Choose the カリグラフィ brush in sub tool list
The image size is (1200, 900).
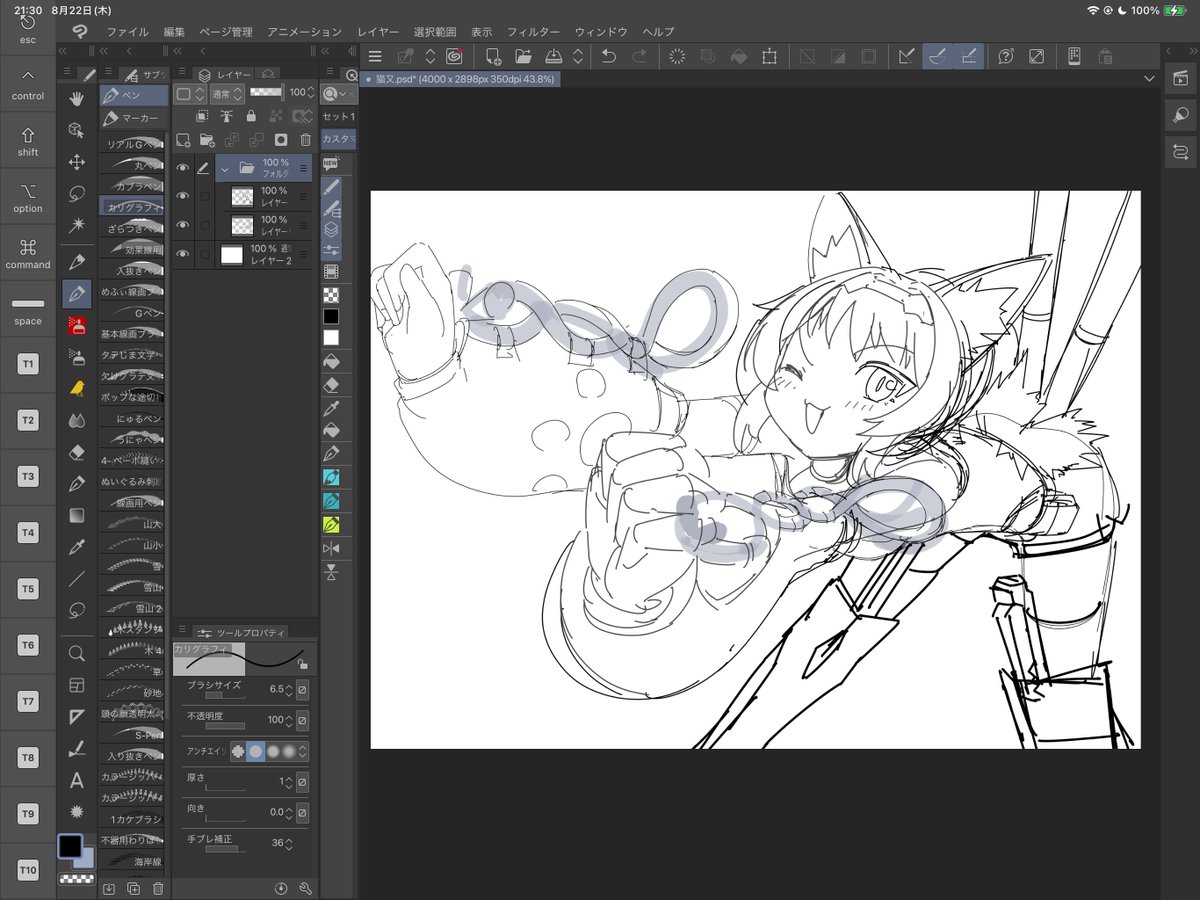point(133,206)
